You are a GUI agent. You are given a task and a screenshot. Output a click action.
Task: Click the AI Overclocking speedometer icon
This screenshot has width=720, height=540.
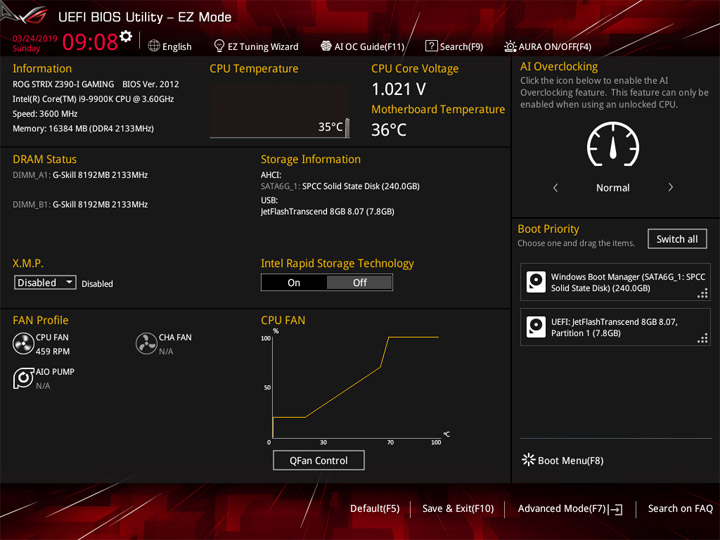coord(613,145)
